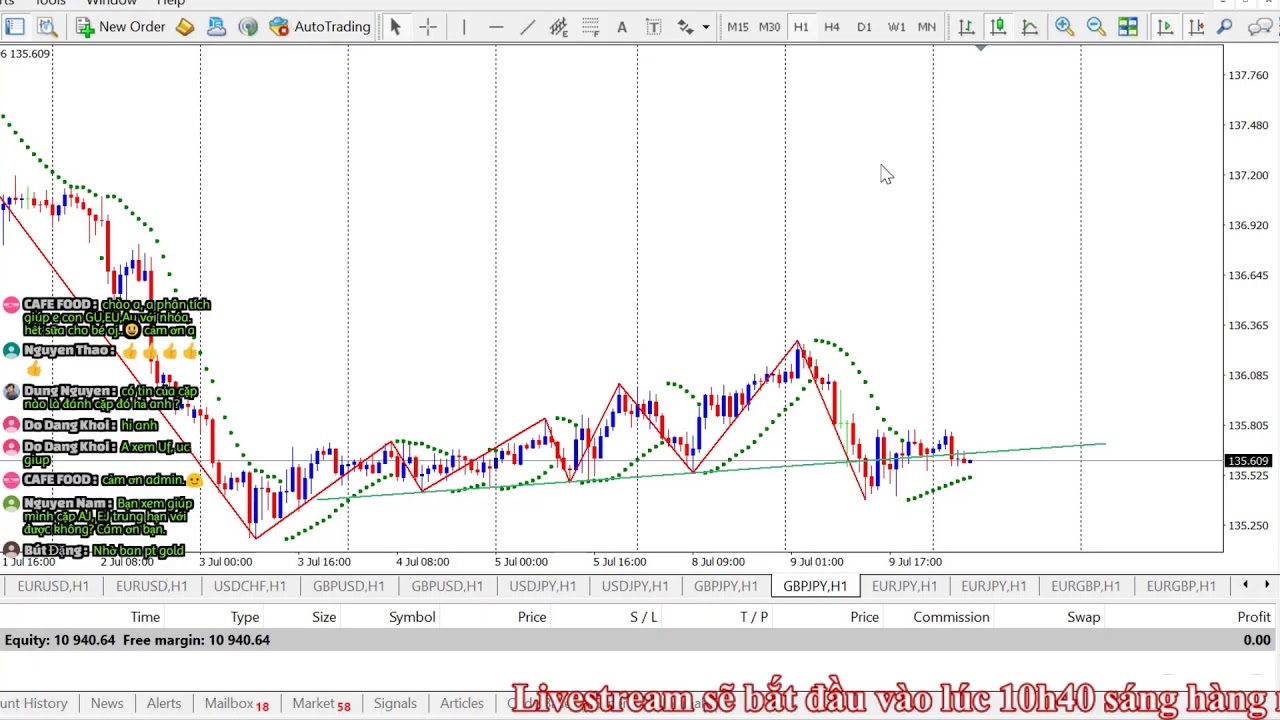Open MetaEditor with the gold book icon

tap(185, 27)
